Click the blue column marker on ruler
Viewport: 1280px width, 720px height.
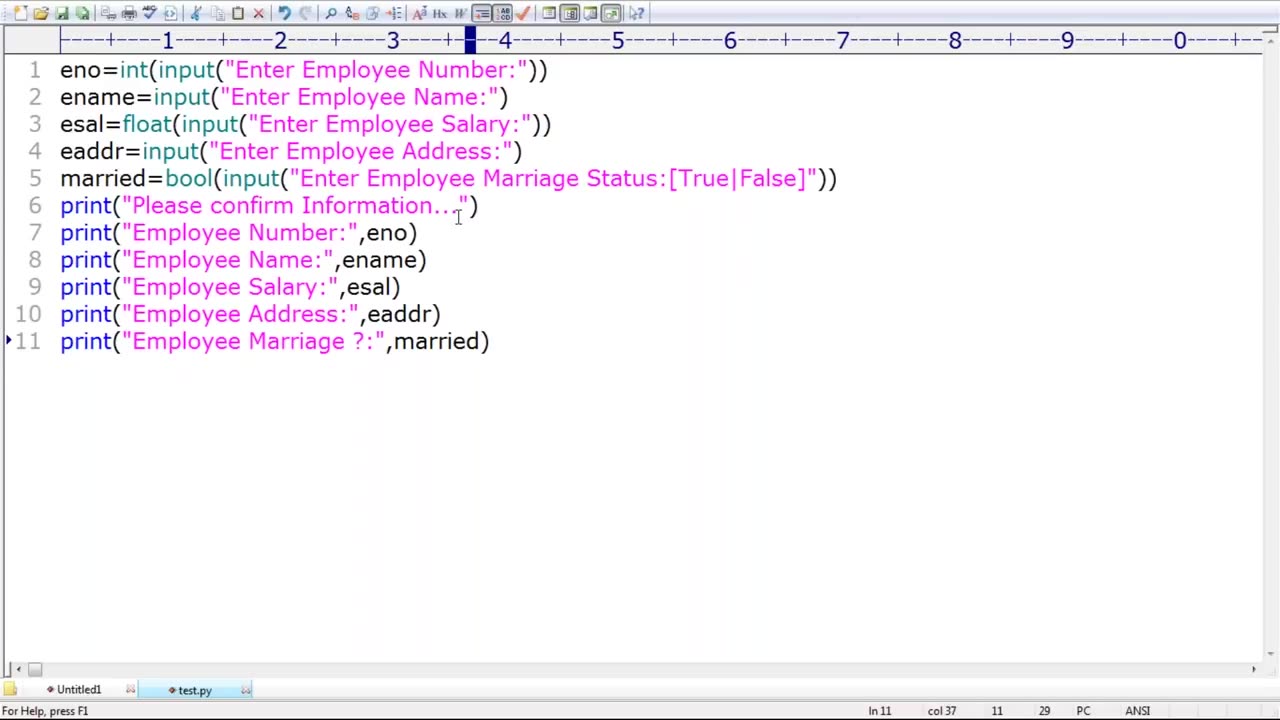coord(470,40)
